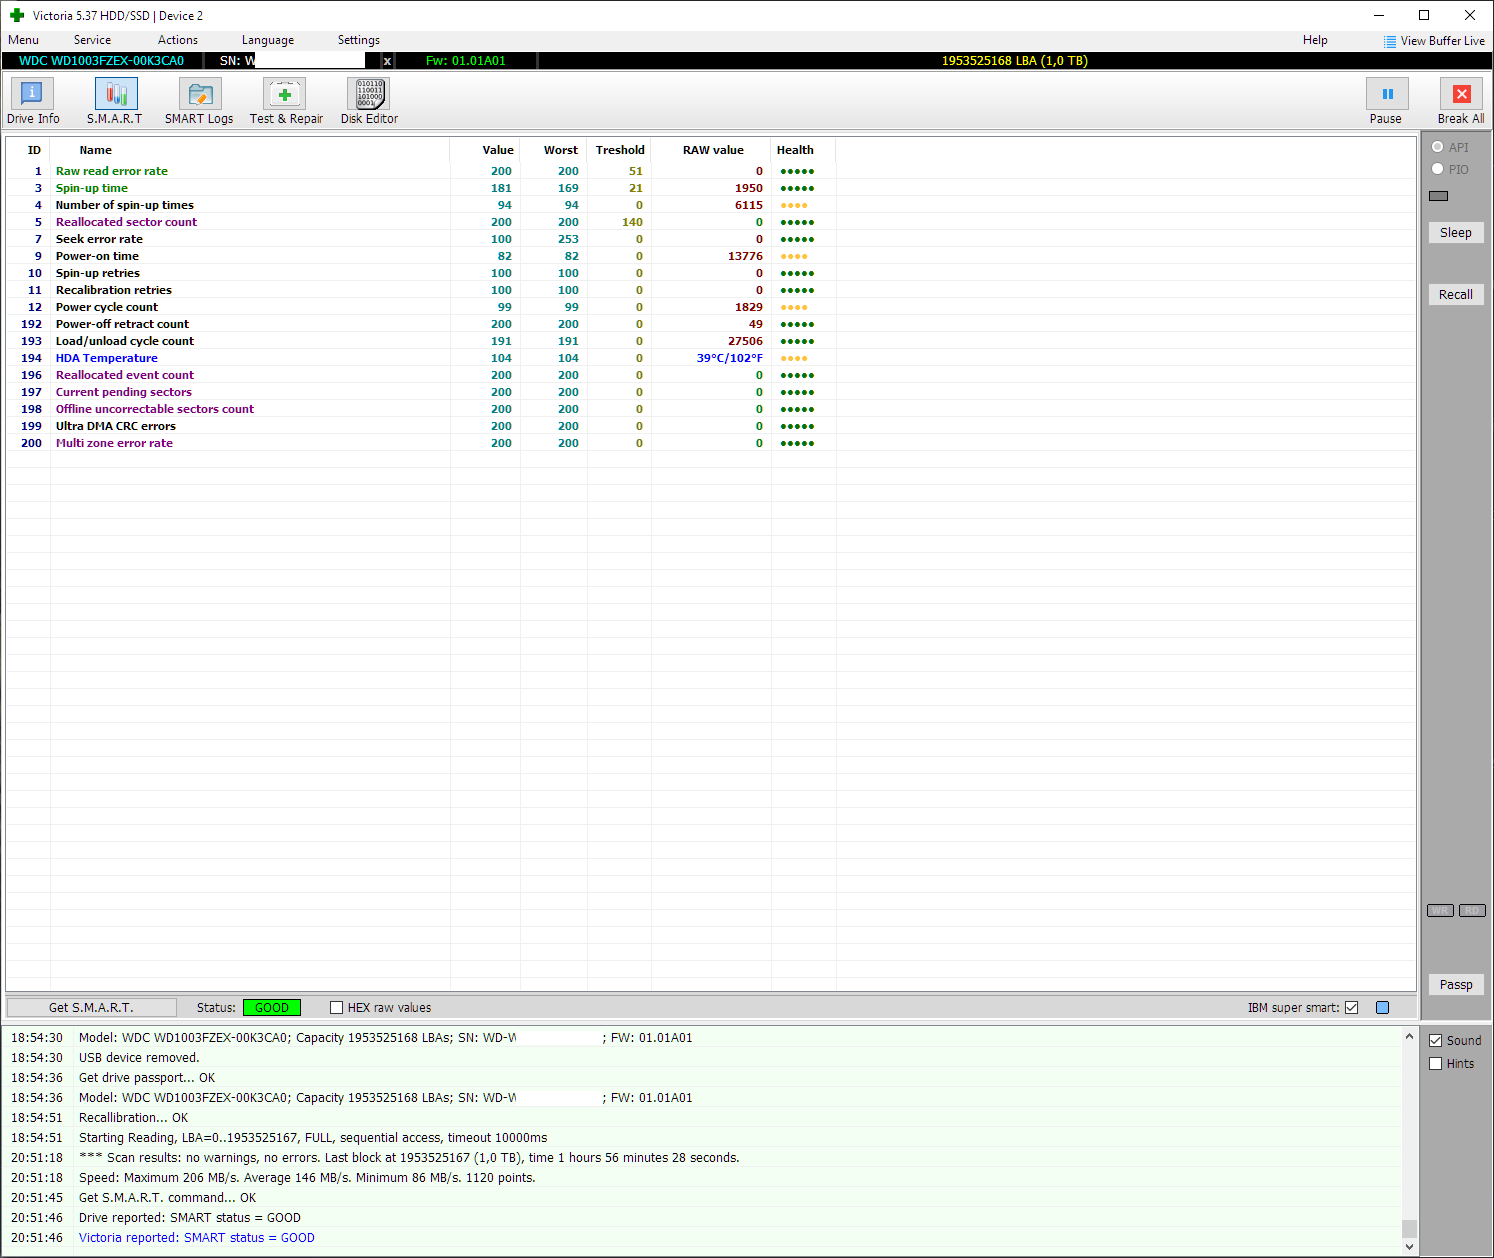Click the 1953525168 LBA capacity label
Screen dimensions: 1494x1258
pos(1015,61)
